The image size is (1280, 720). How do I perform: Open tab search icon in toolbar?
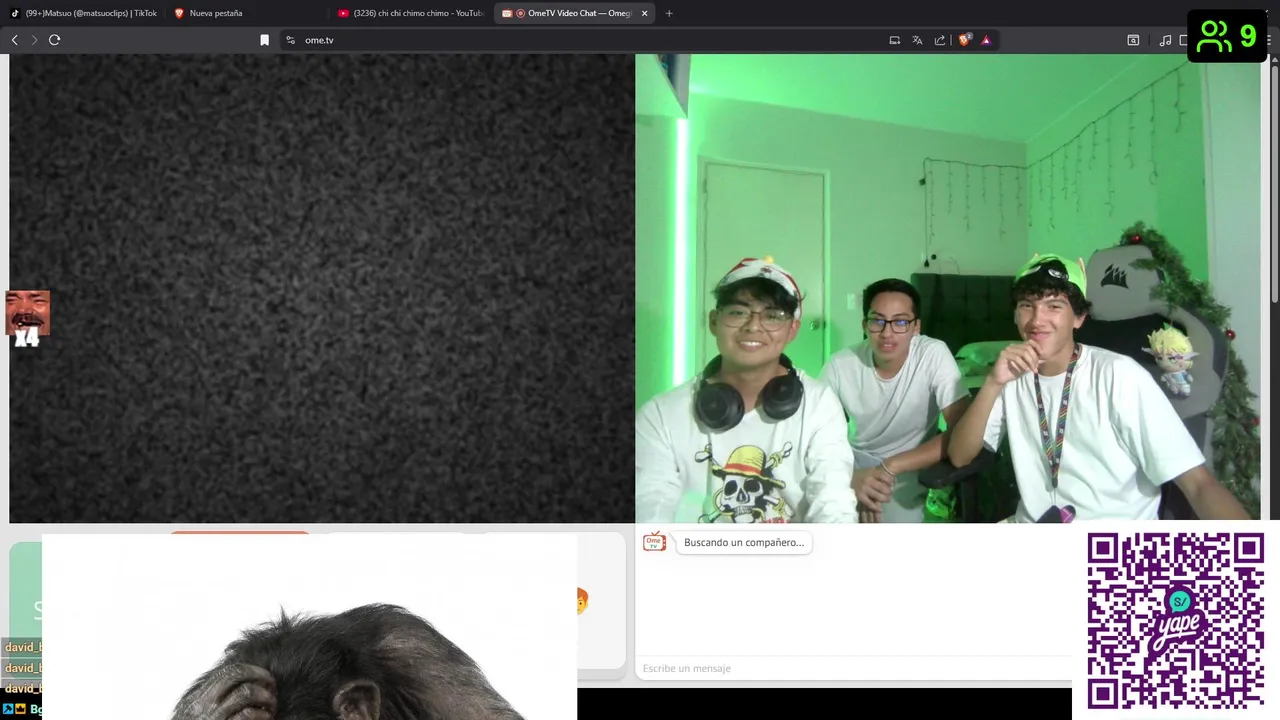coord(1133,40)
